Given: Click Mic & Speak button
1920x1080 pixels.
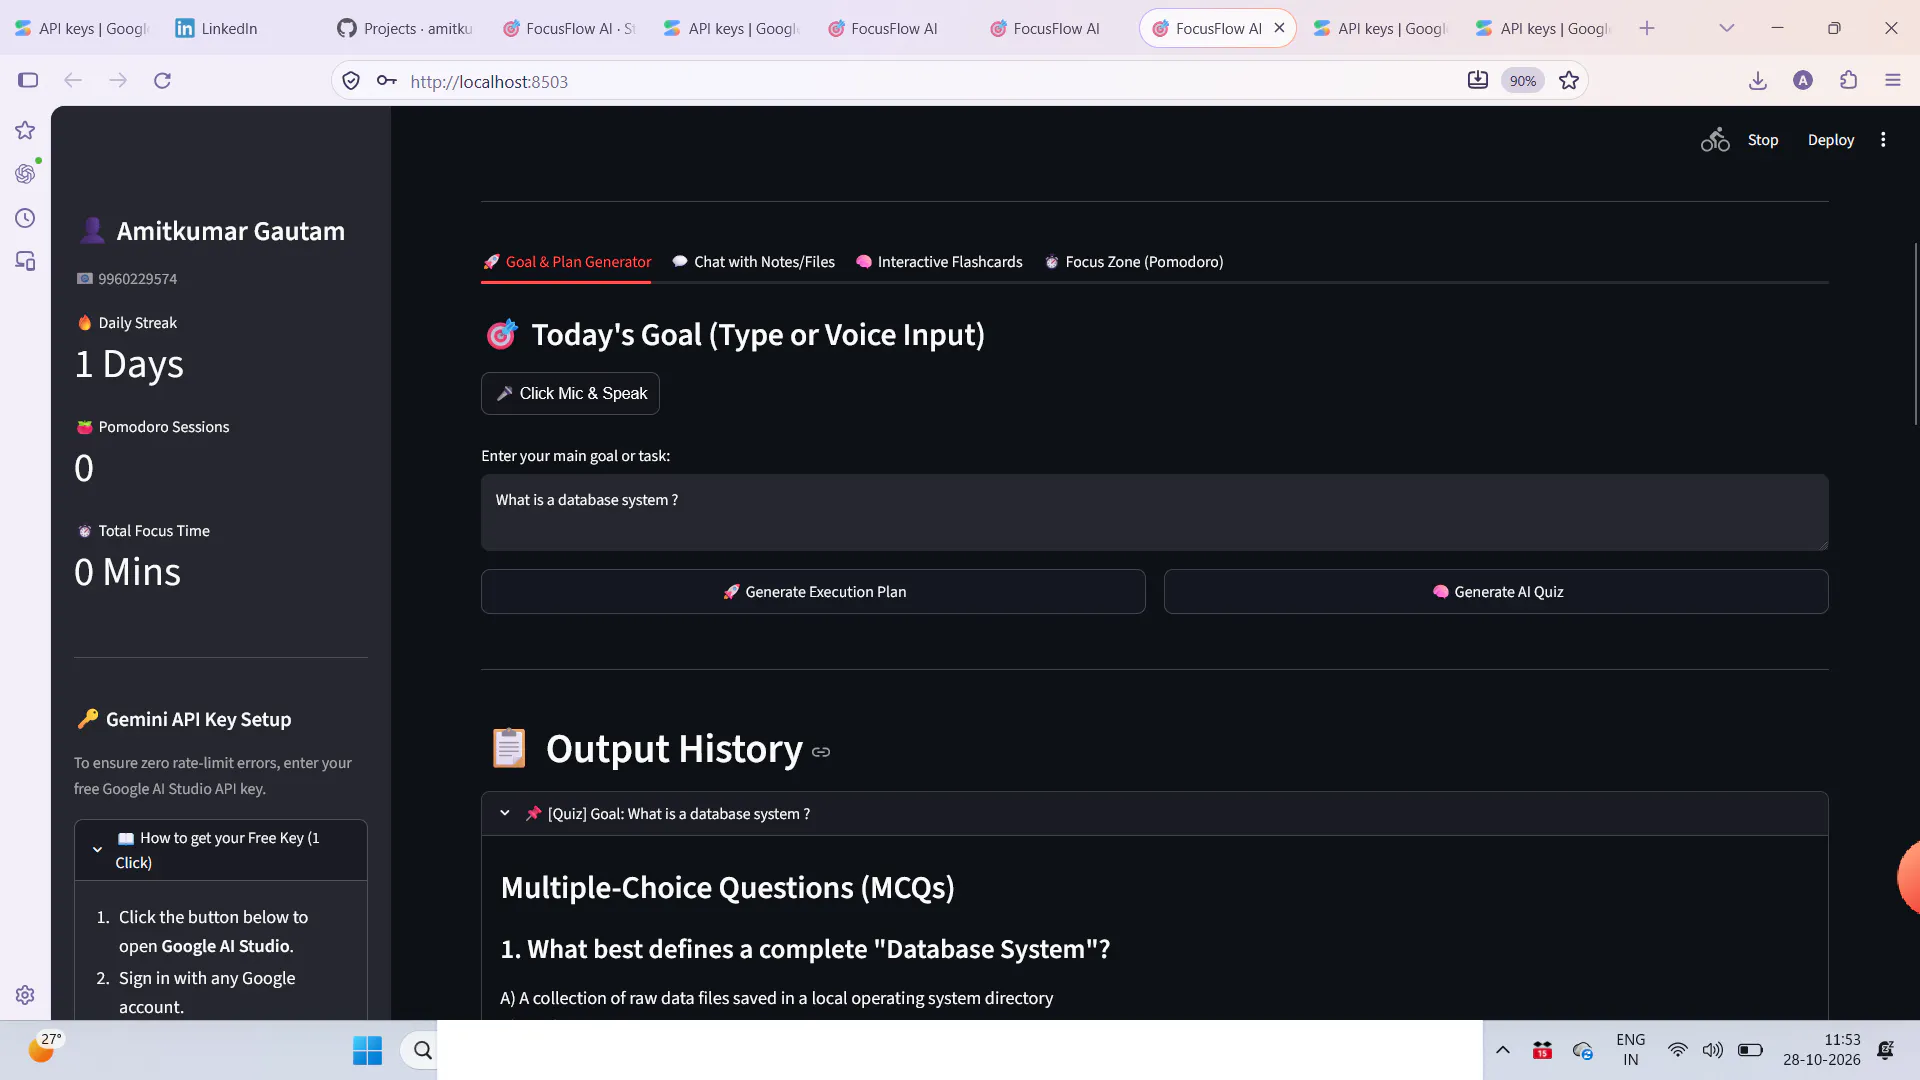Looking at the screenshot, I should tap(570, 393).
